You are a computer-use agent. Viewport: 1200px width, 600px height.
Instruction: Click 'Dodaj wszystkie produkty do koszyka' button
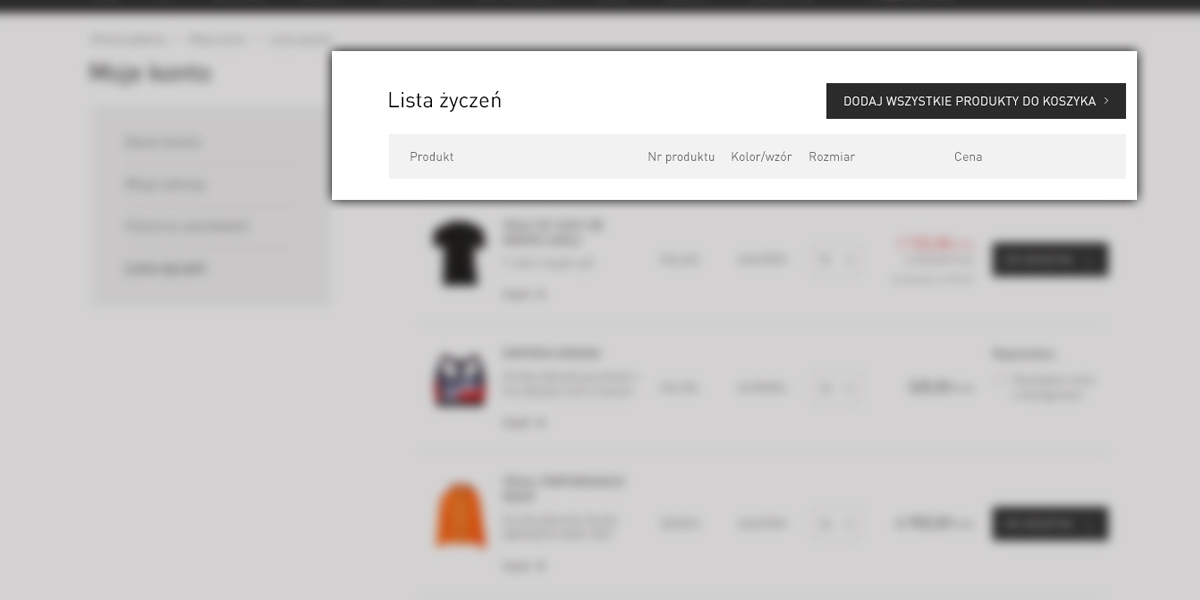[975, 101]
